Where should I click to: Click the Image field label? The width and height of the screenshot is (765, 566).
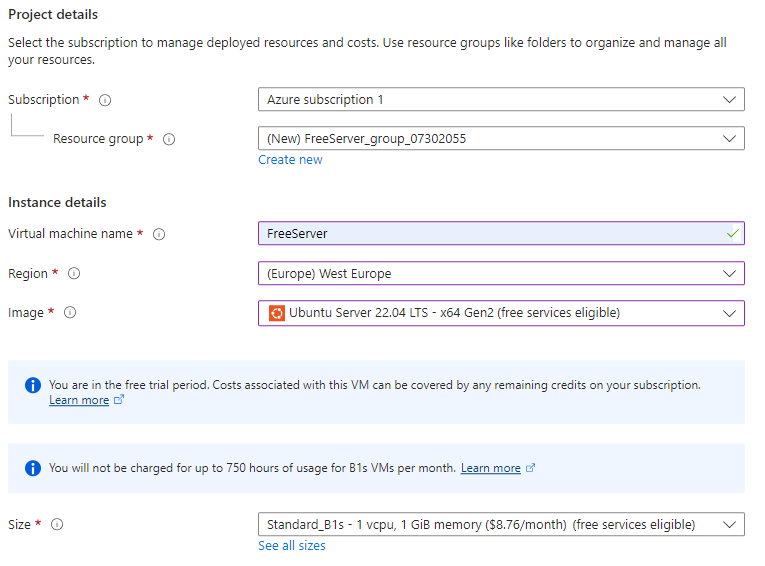coord(26,313)
